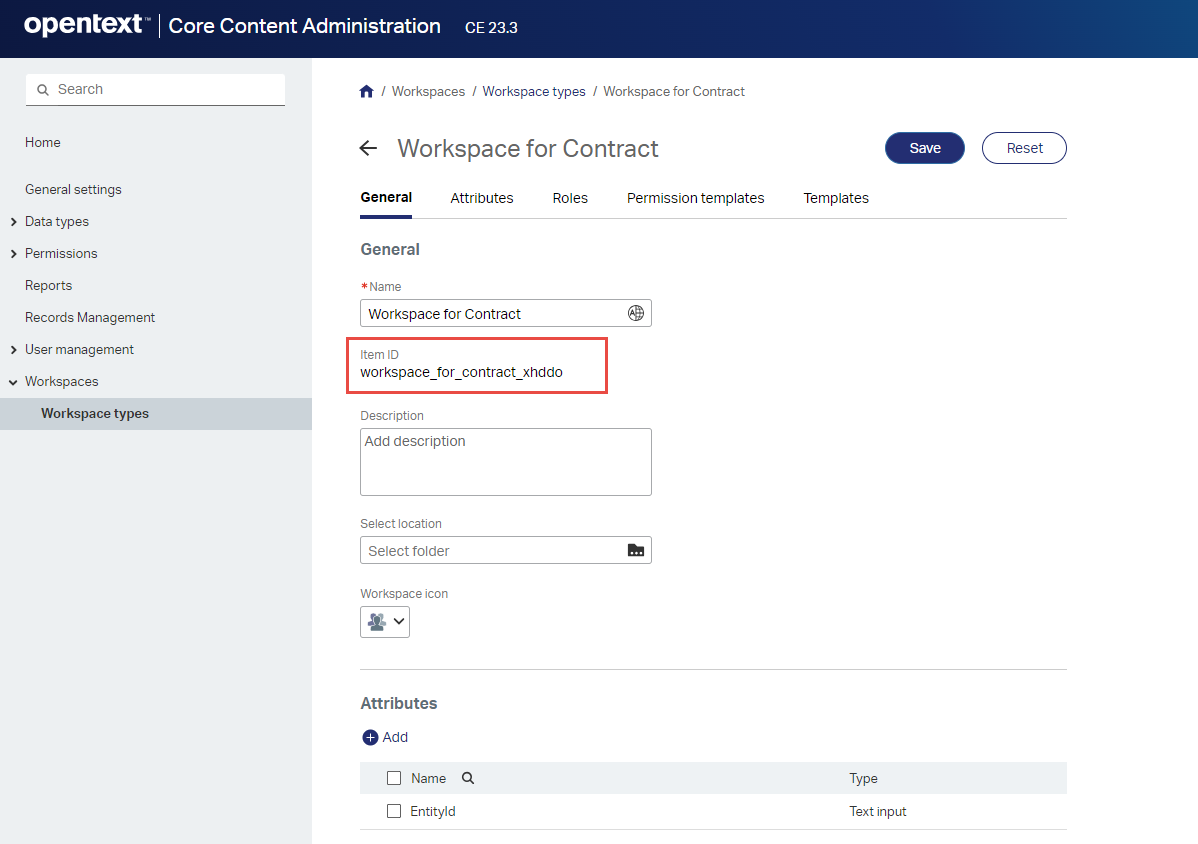Reset the workspace form

(x=1024, y=147)
